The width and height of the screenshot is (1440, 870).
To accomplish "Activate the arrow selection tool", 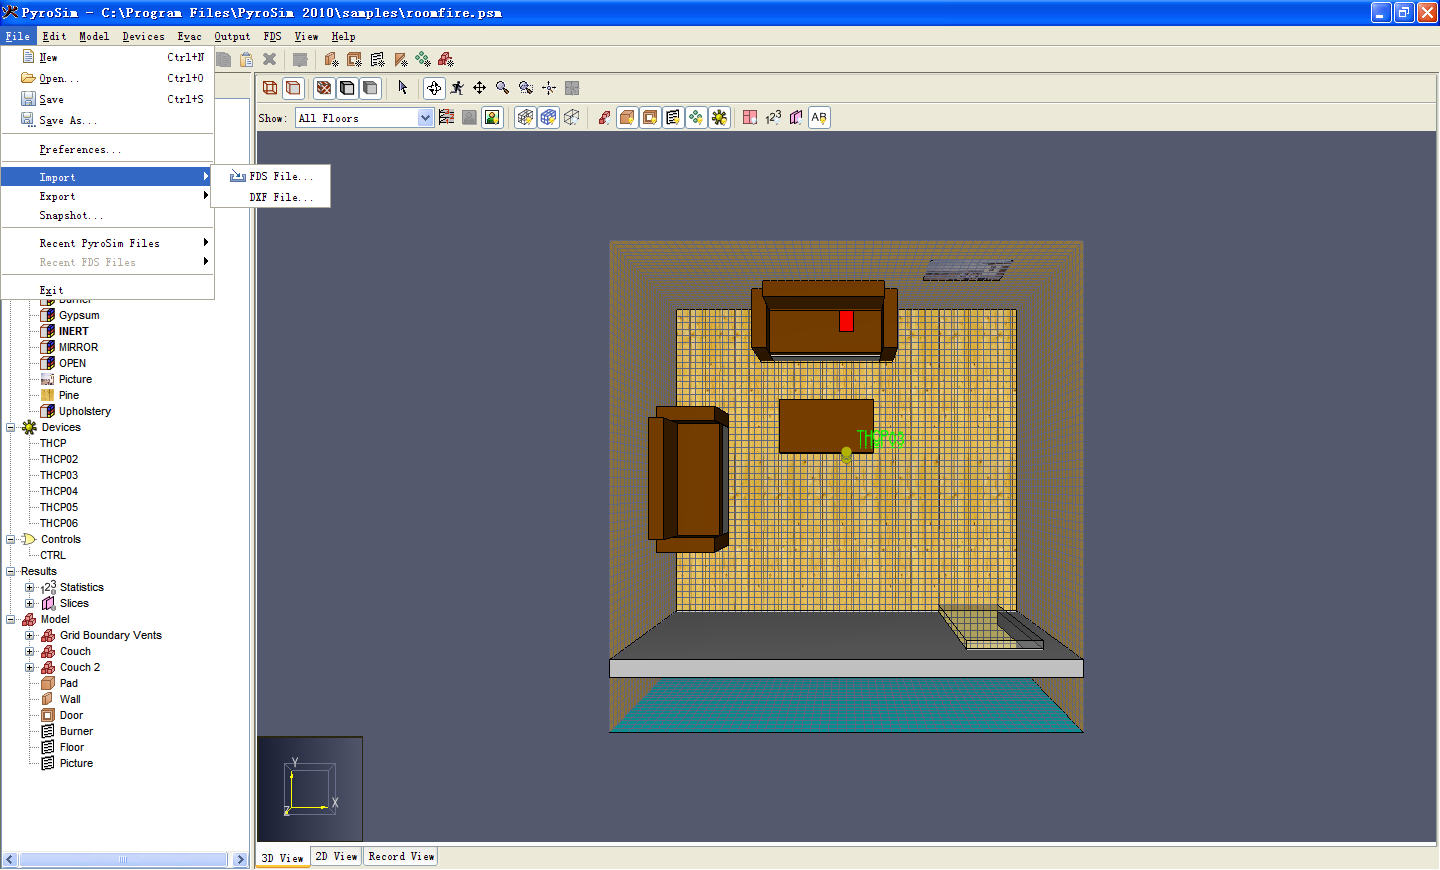I will click(402, 88).
